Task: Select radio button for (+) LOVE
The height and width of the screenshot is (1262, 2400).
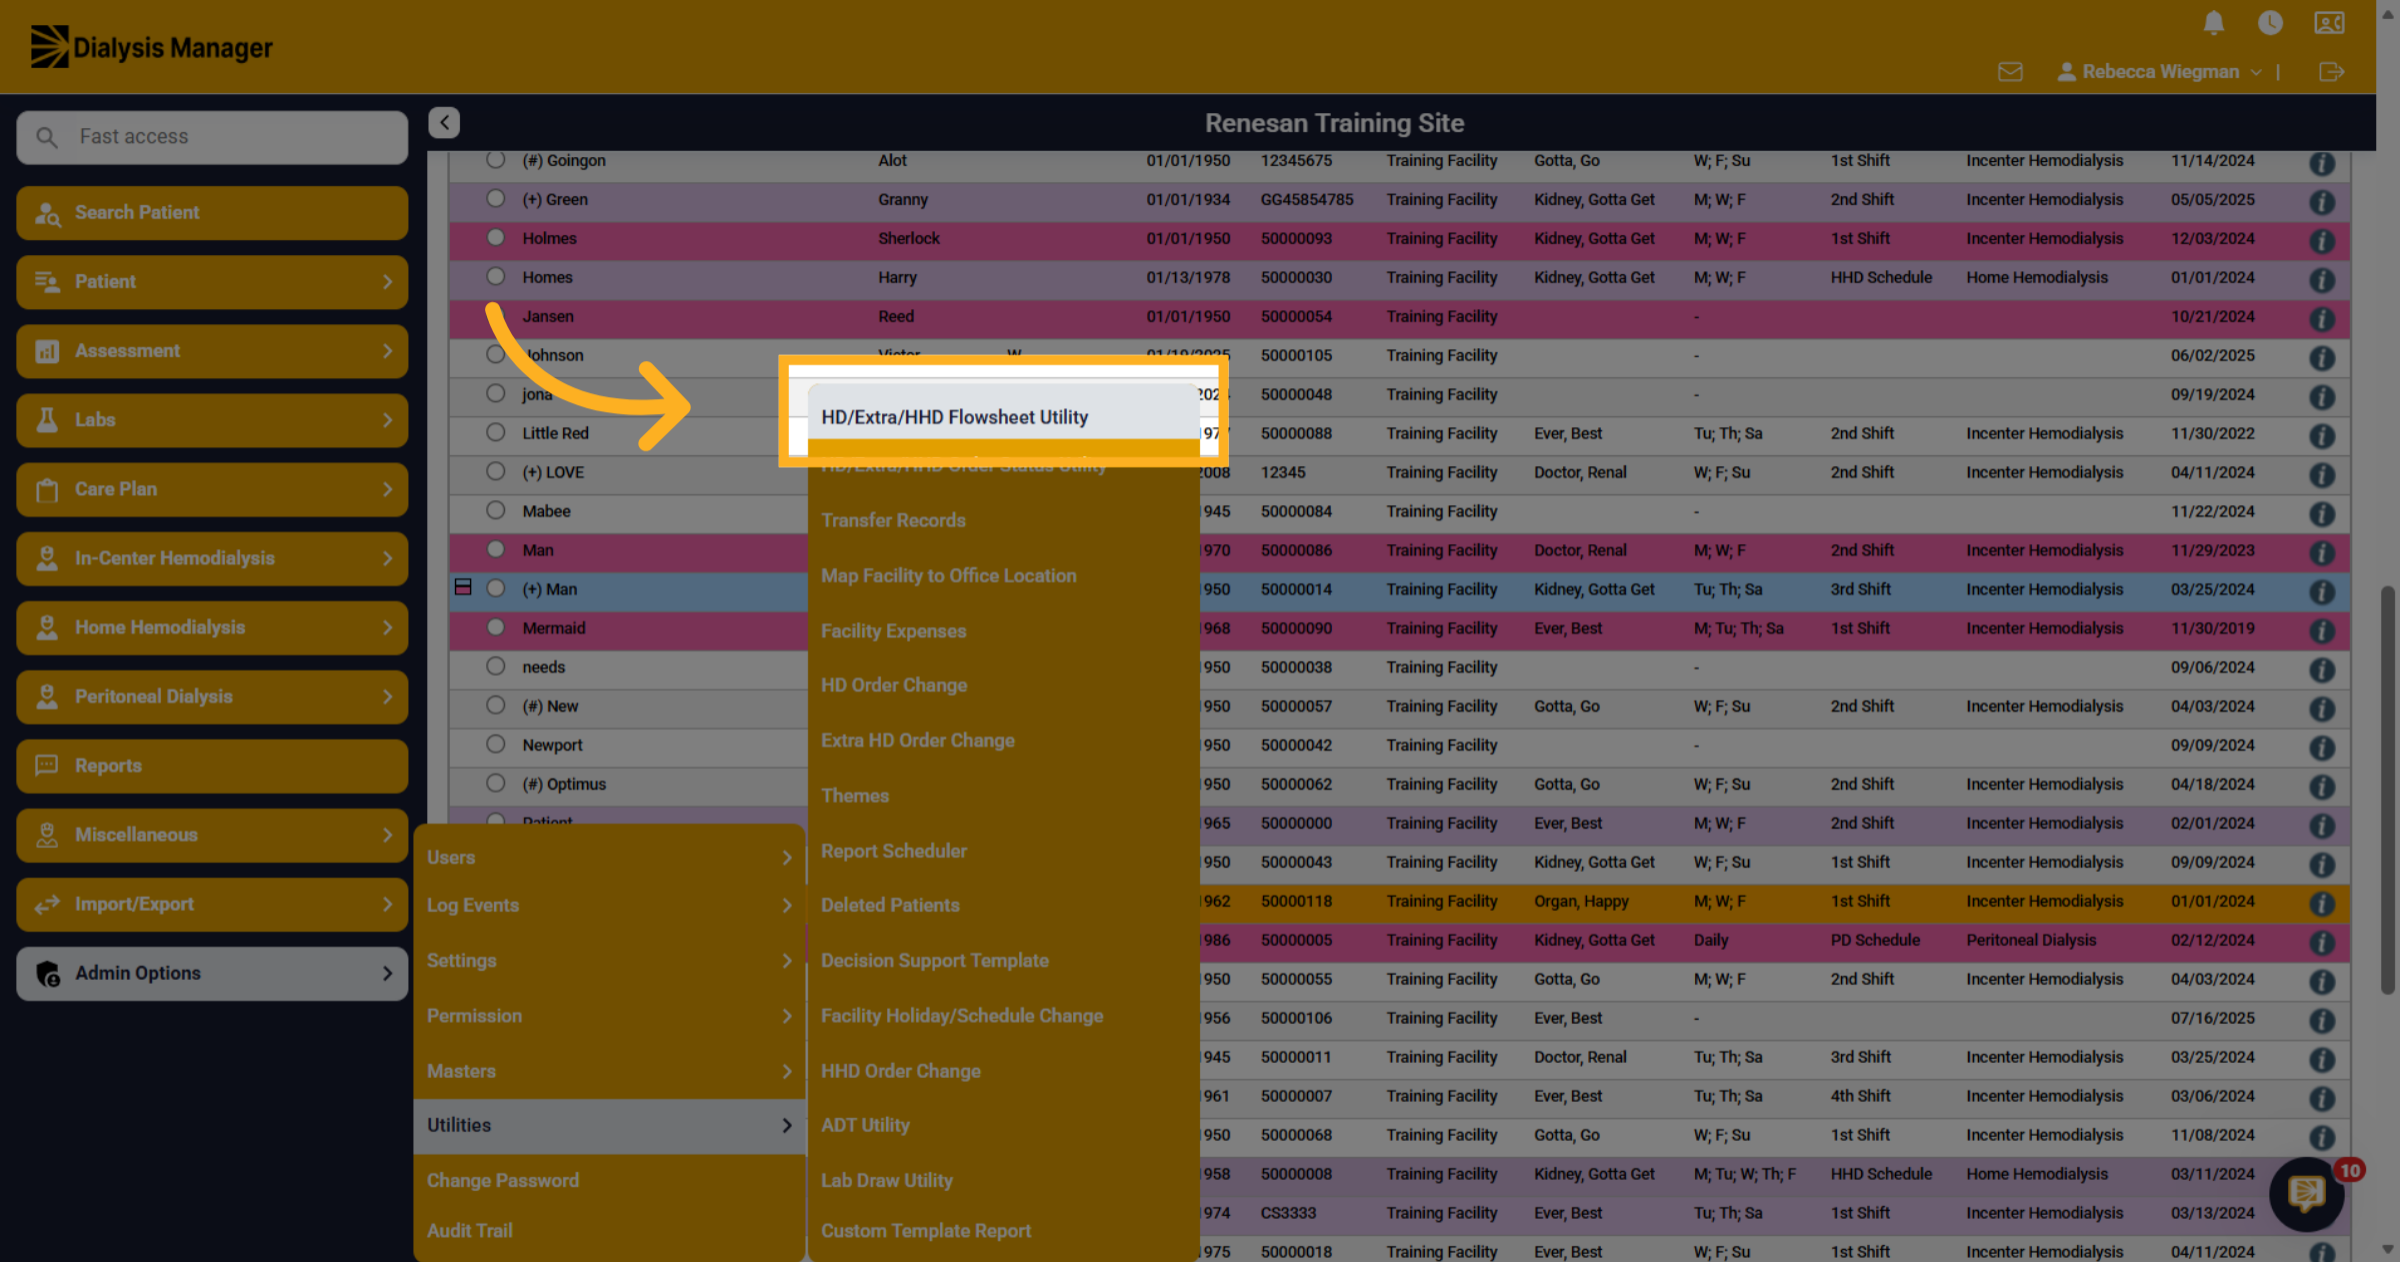Action: coord(495,471)
